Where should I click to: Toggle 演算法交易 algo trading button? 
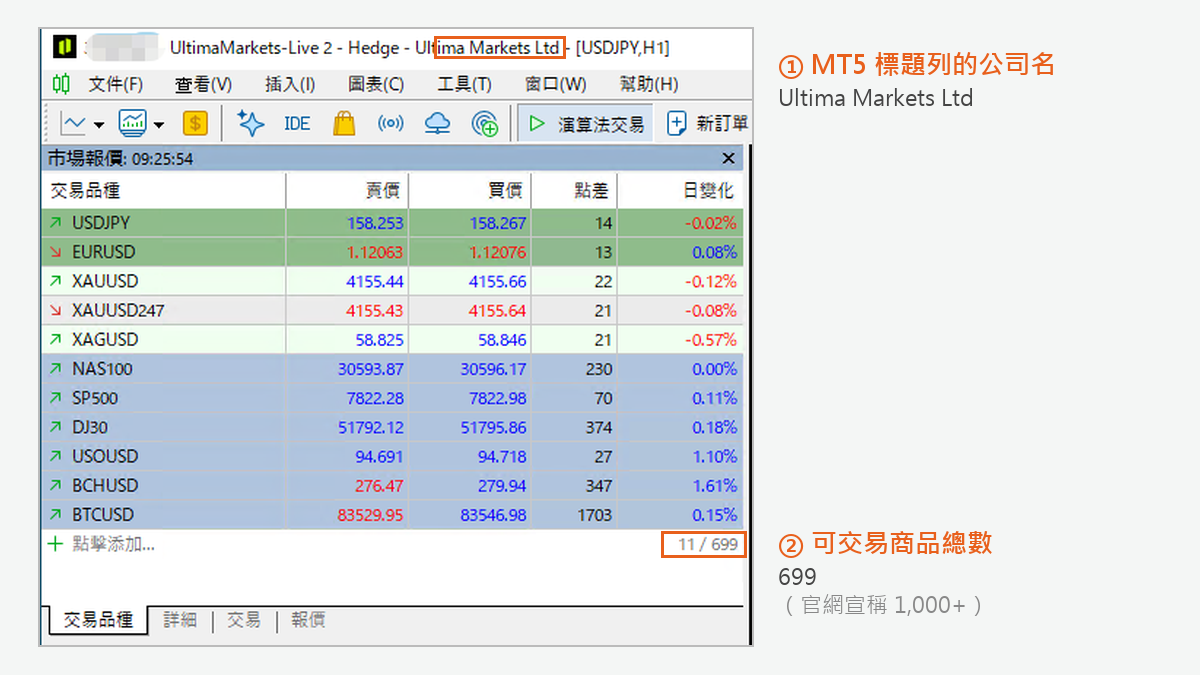click(x=586, y=124)
